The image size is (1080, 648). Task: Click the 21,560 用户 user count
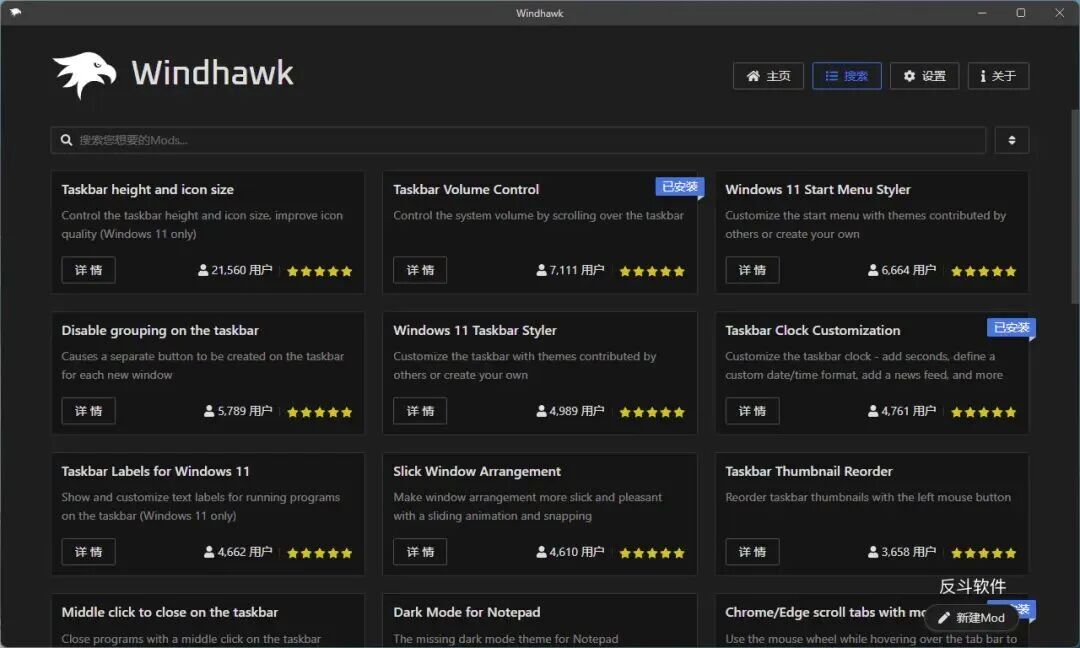[x=235, y=270]
